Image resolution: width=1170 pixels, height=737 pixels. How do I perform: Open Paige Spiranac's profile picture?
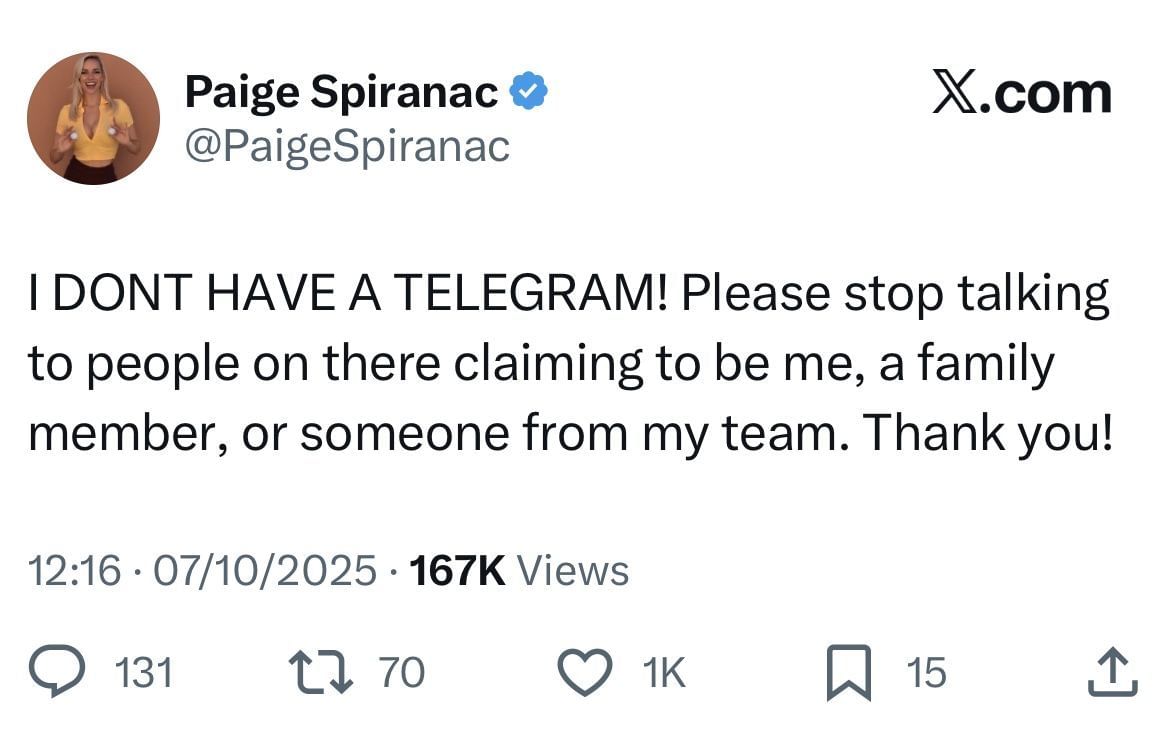click(93, 118)
